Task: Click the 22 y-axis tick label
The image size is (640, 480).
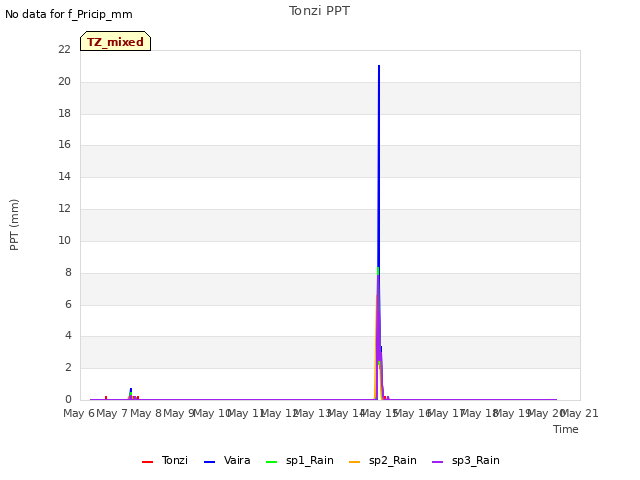Action: coord(64,50)
